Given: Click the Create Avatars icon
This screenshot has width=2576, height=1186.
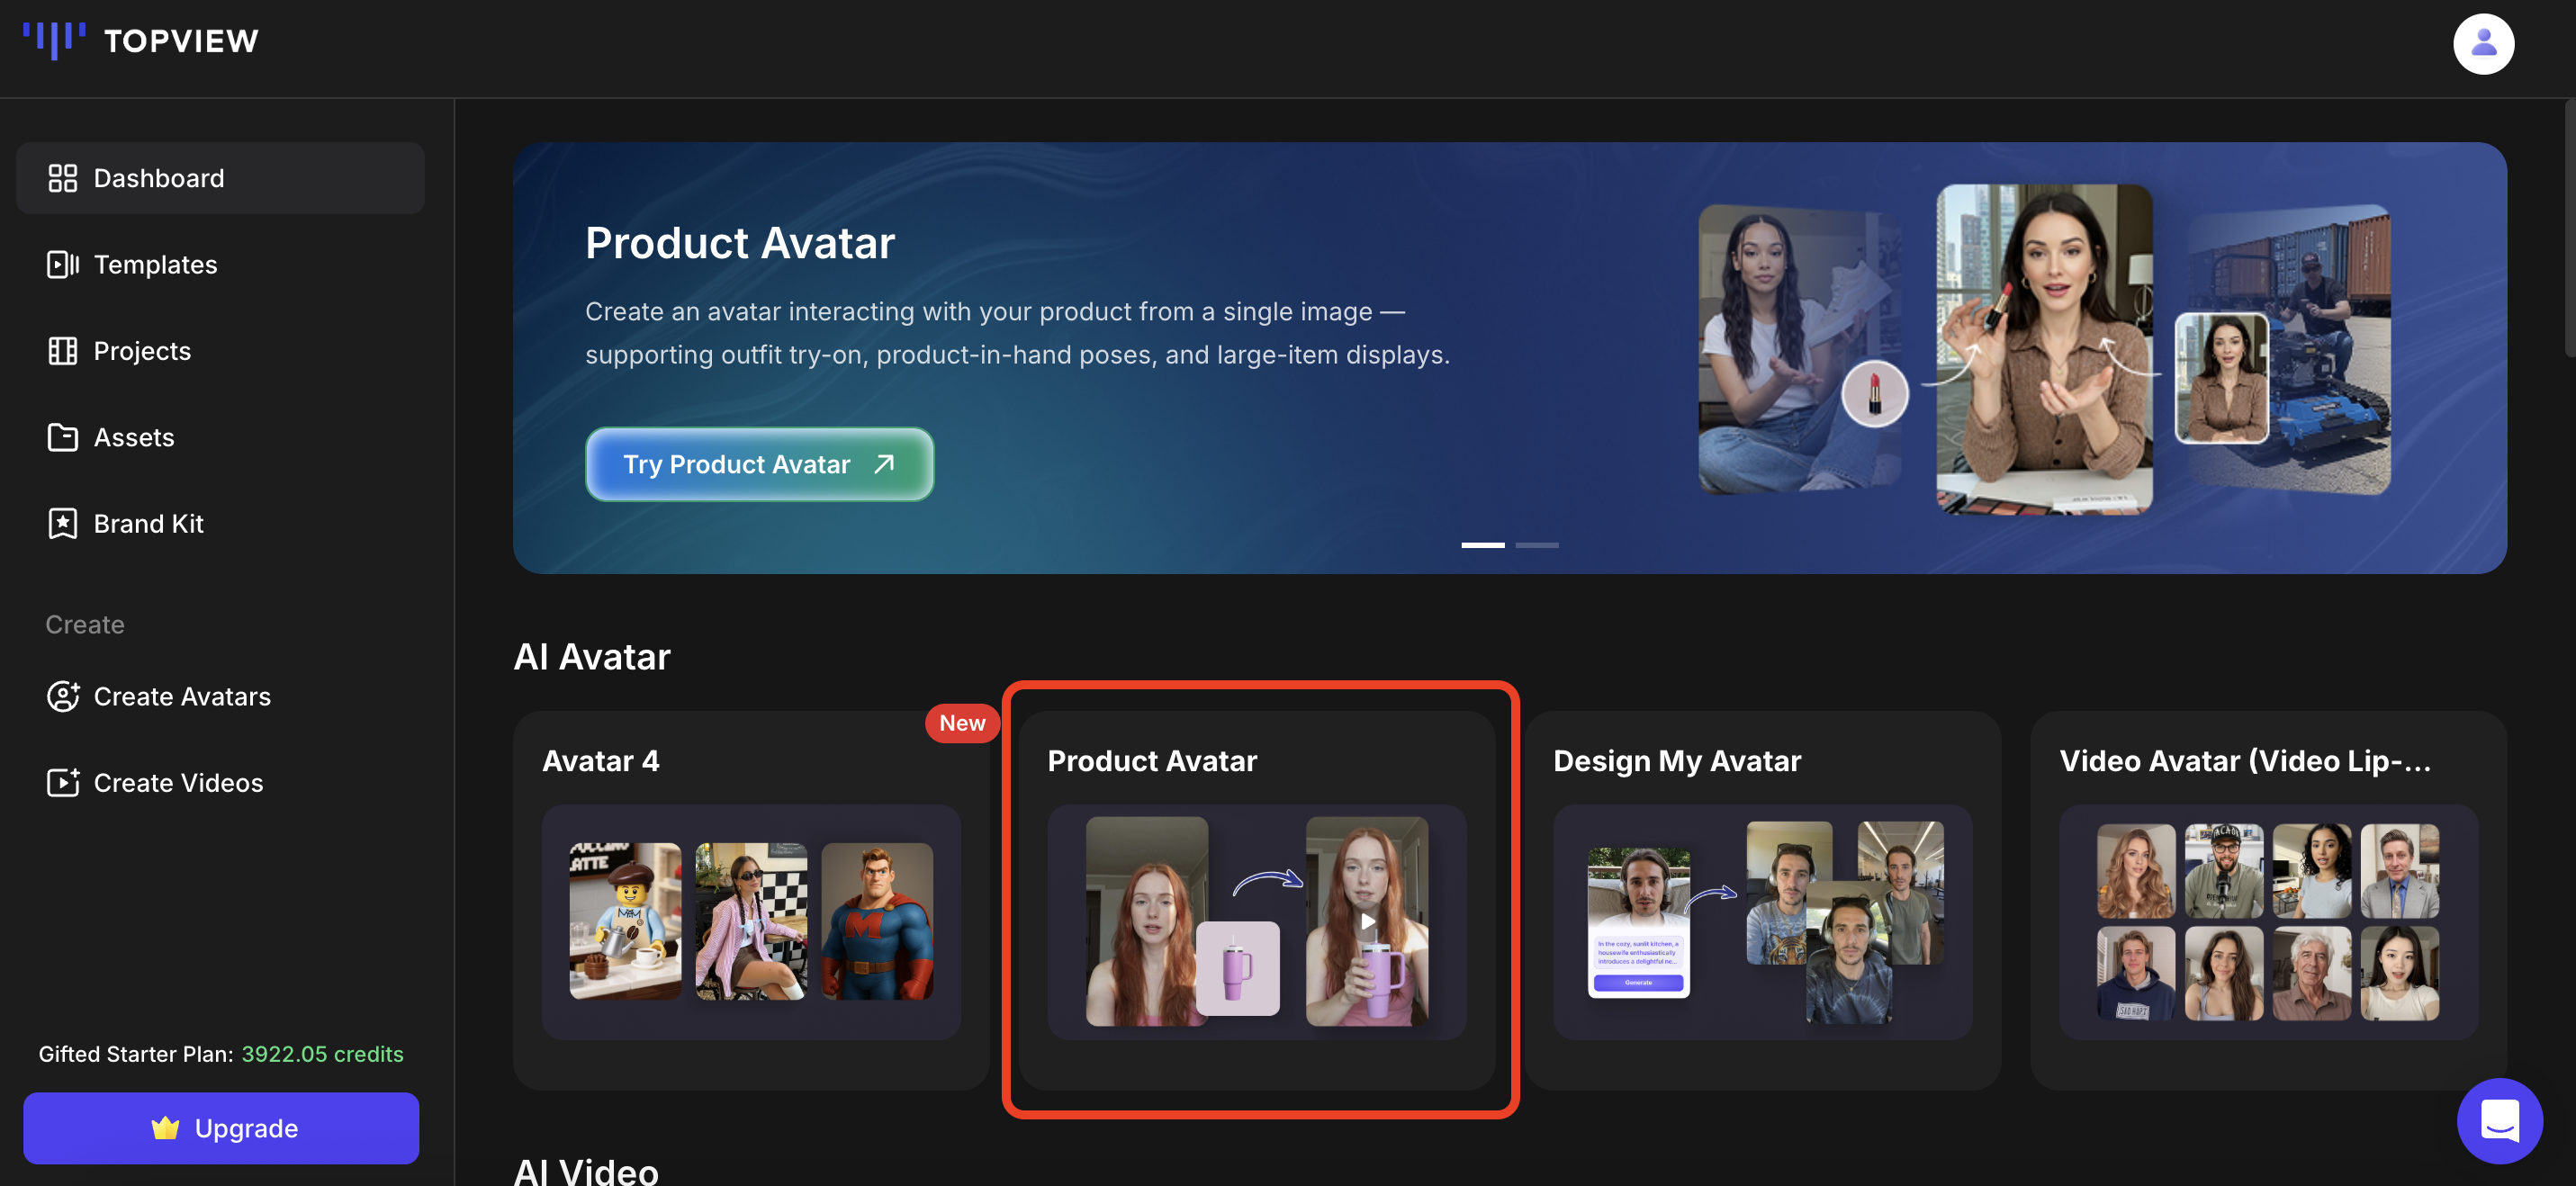Looking at the screenshot, I should tap(62, 696).
